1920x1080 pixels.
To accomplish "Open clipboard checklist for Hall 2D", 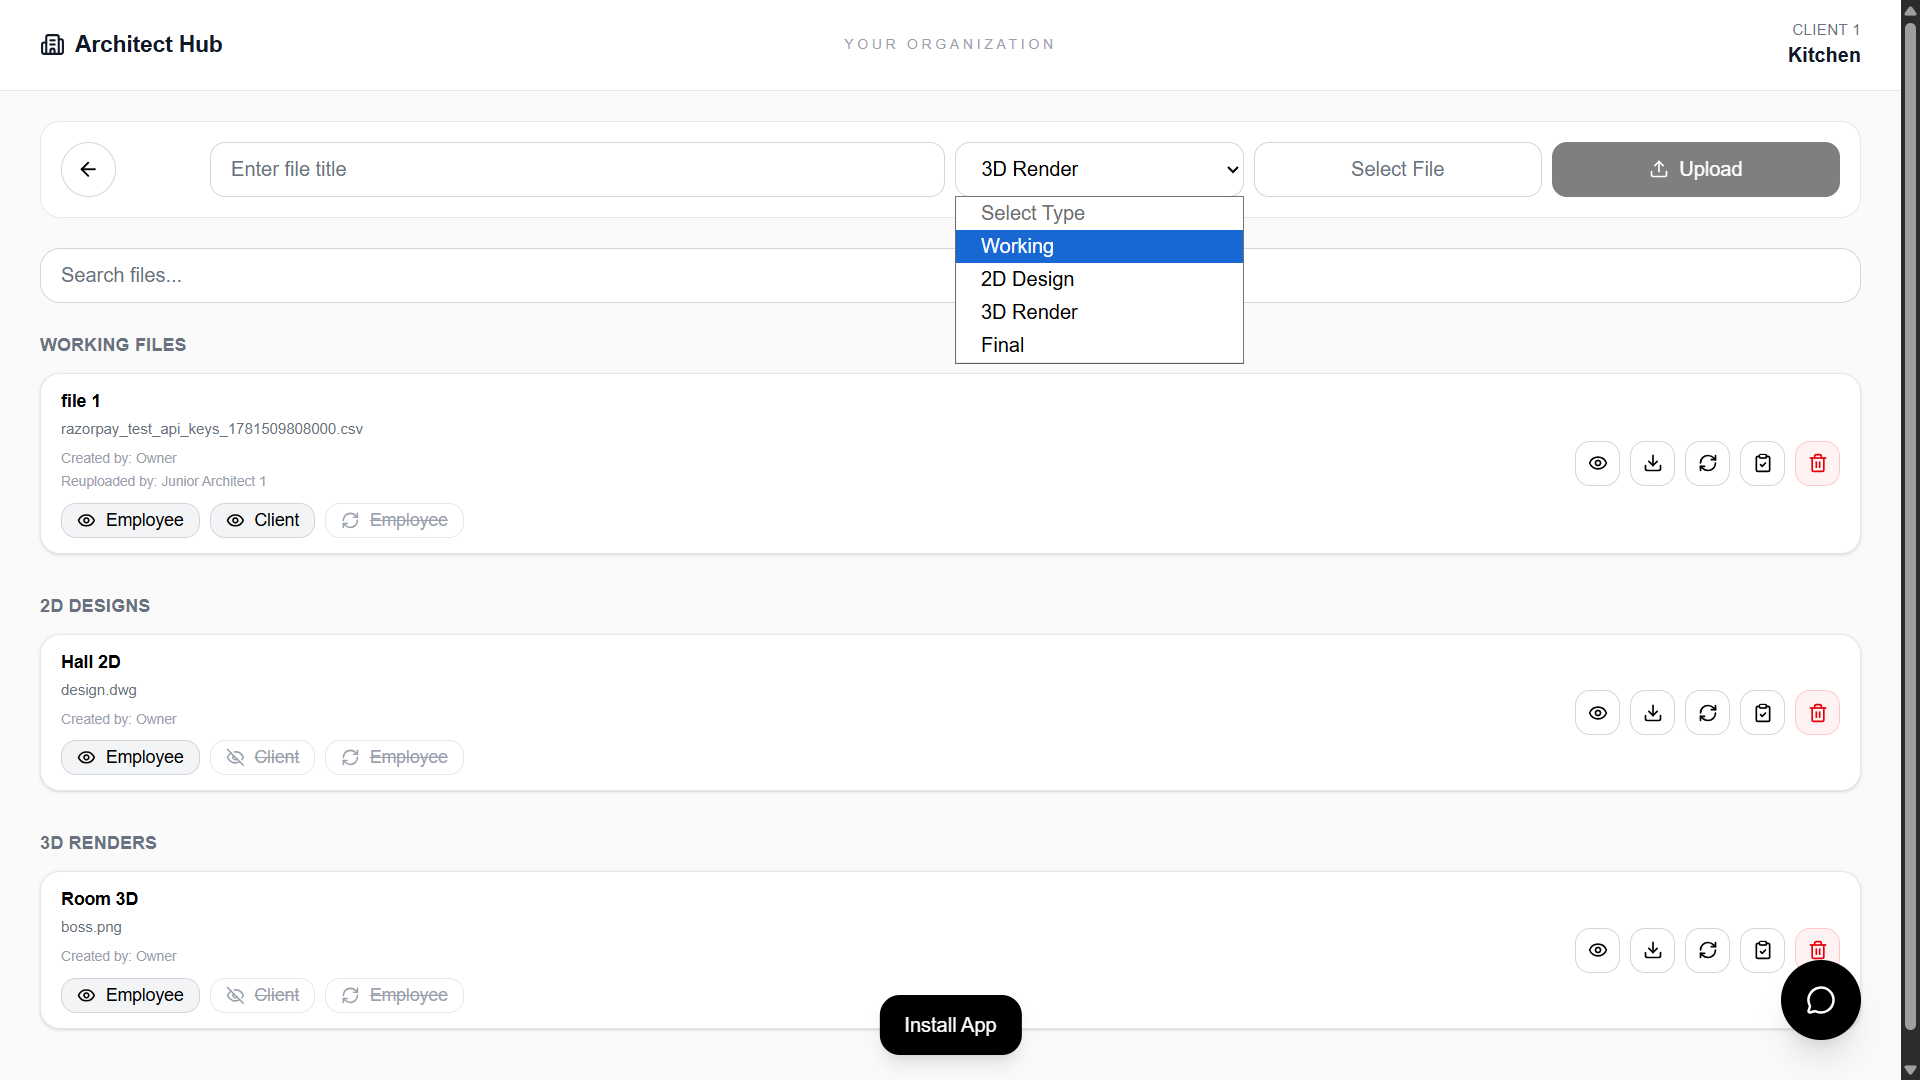I will point(1762,713).
